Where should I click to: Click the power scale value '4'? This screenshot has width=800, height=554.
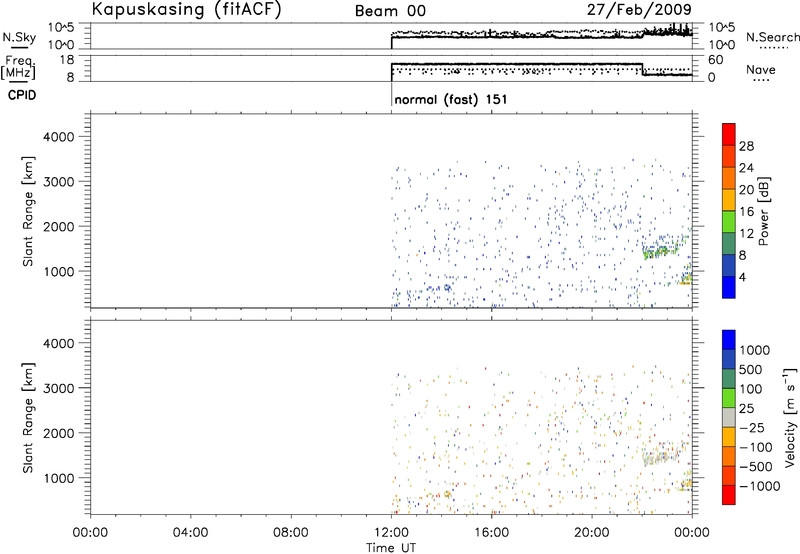tap(742, 277)
